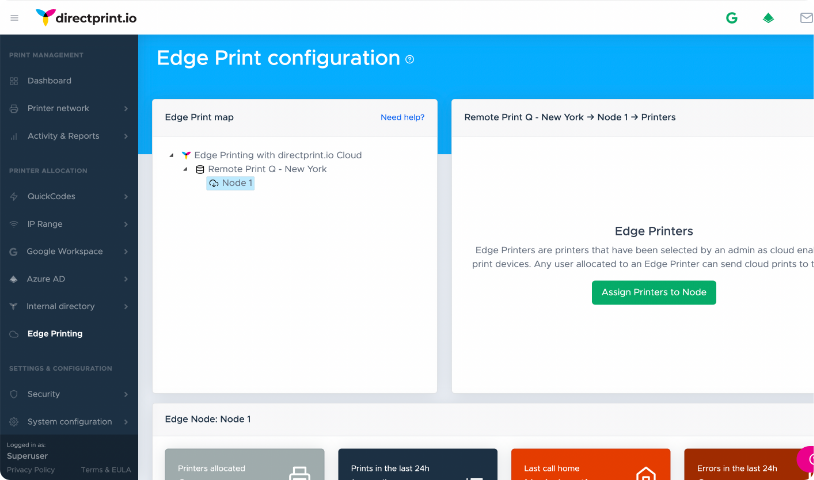Click the Printers allocated card
814x480 pixels.
244,465
